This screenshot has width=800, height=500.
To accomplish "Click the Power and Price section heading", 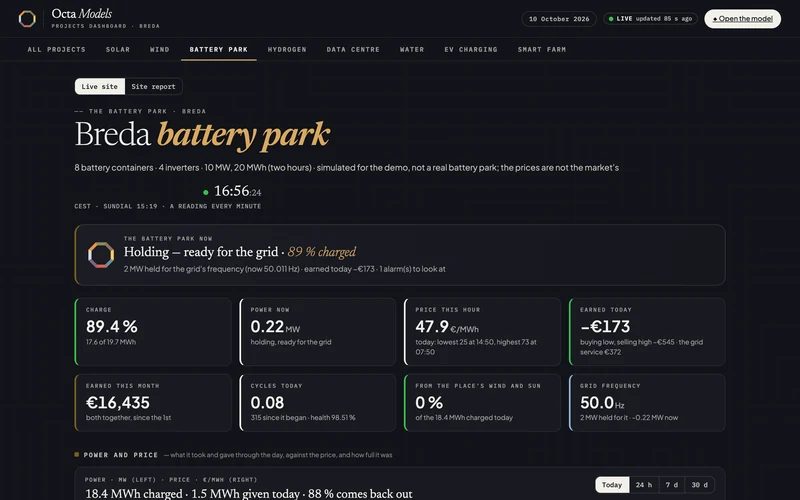I will pyautogui.click(x=121, y=455).
